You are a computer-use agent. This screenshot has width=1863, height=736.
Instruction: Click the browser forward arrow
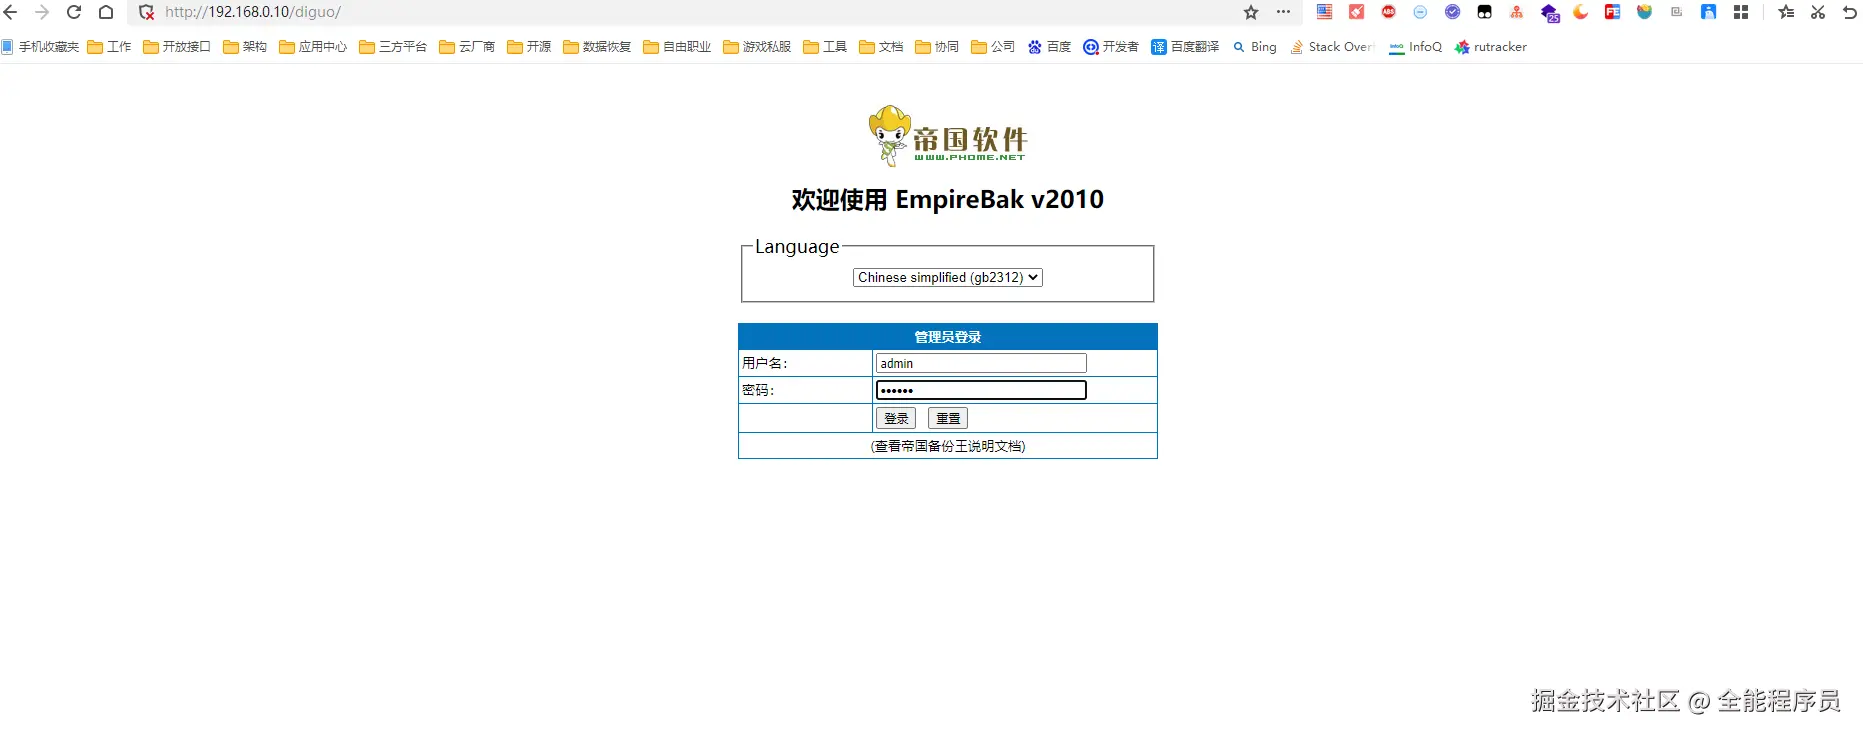[x=42, y=12]
